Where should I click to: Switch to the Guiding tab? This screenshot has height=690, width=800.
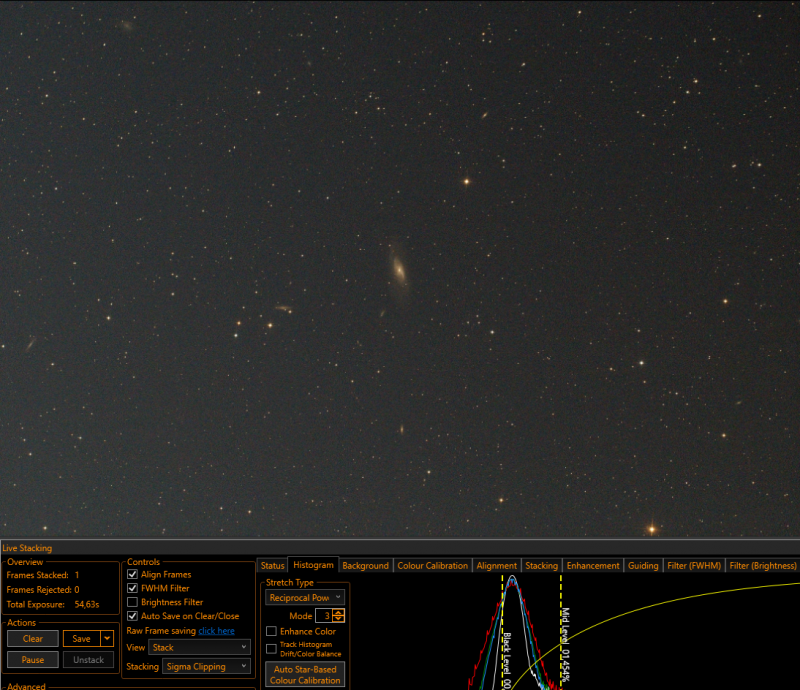point(643,565)
